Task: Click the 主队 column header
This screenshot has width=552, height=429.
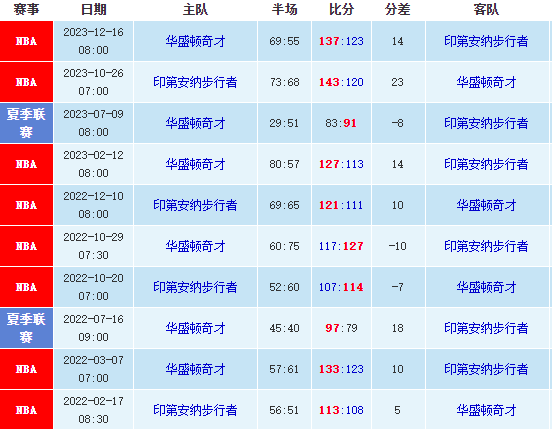Action: pyautogui.click(x=195, y=9)
